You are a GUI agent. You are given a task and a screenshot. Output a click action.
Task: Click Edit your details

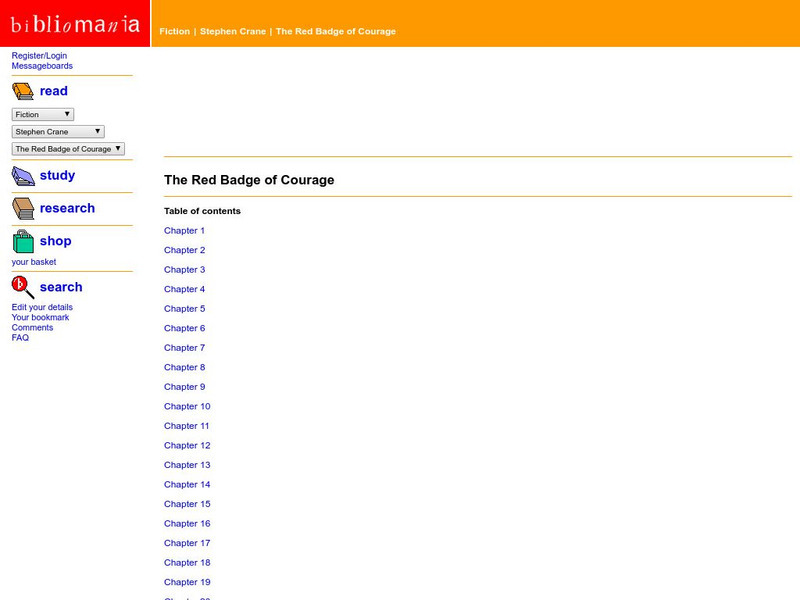pyautogui.click(x=42, y=307)
